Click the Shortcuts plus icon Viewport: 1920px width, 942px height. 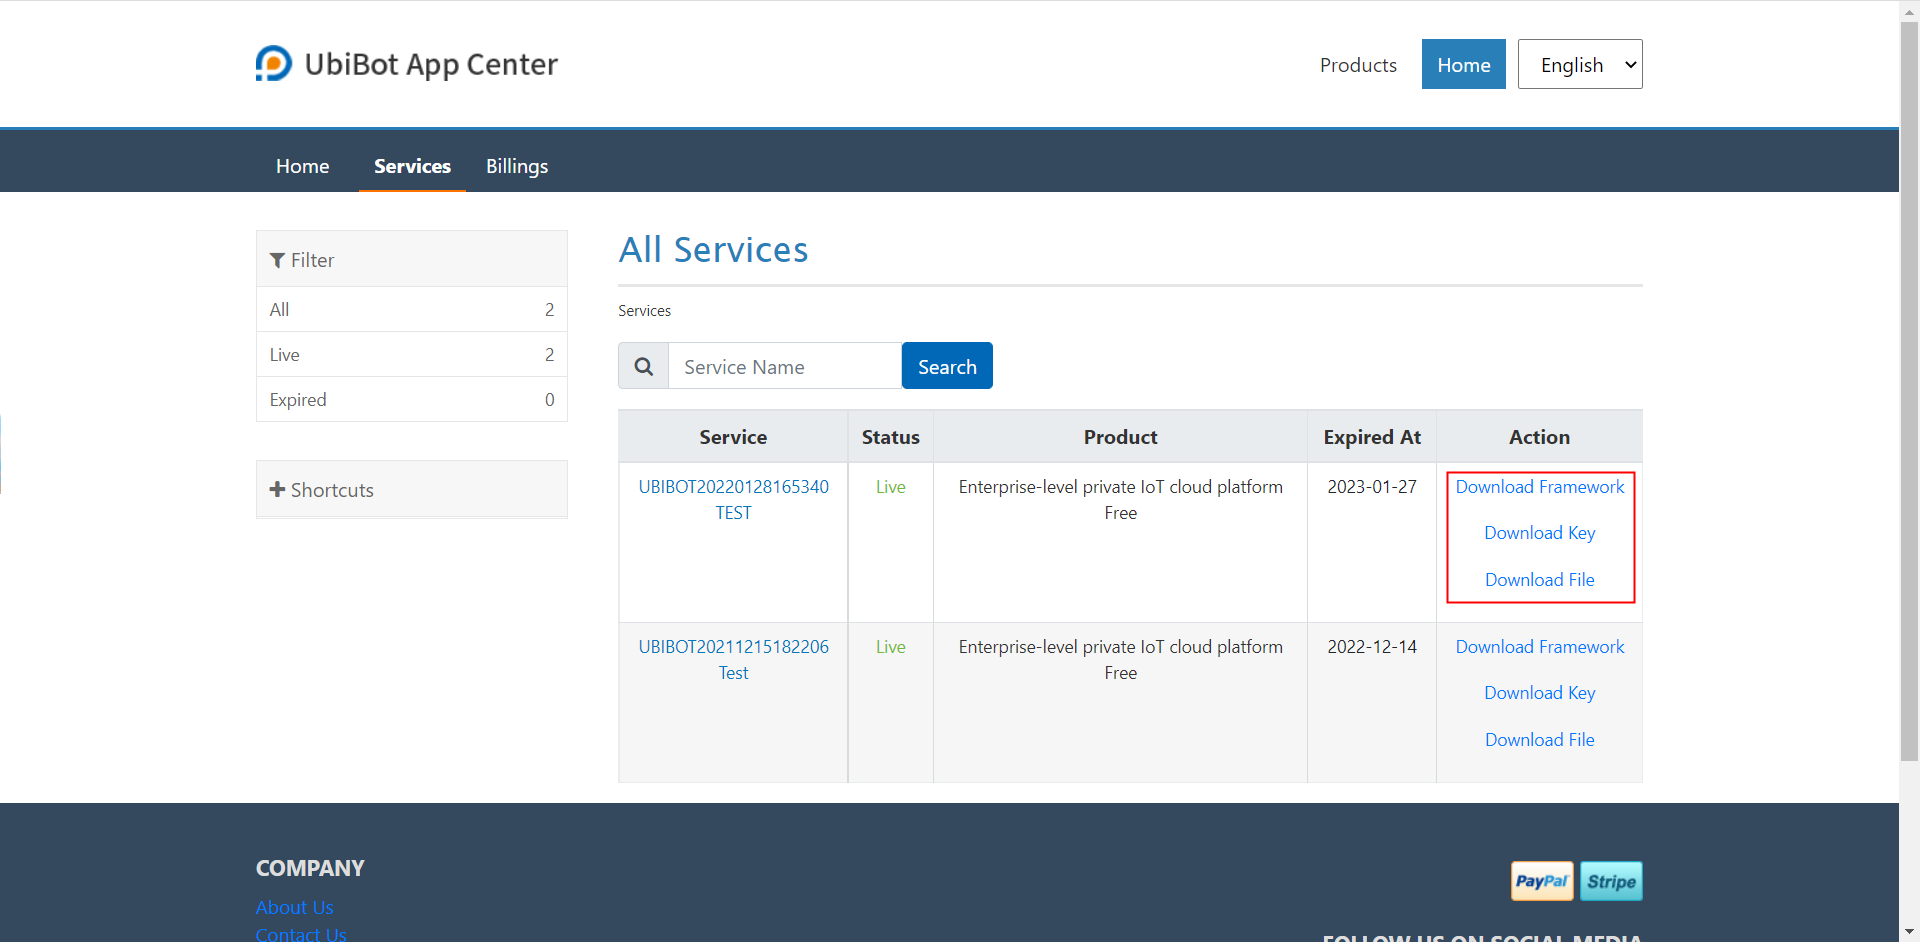(x=277, y=489)
